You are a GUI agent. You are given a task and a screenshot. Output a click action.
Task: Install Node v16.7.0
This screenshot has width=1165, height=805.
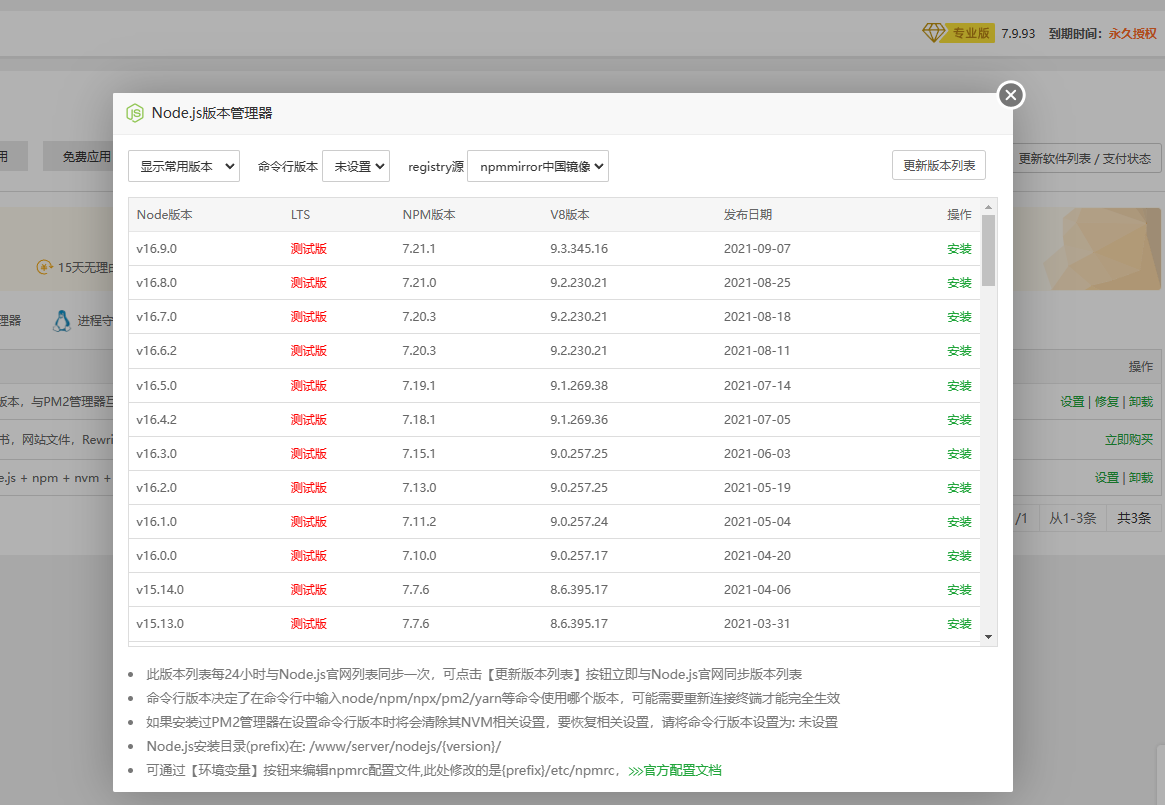click(x=959, y=317)
